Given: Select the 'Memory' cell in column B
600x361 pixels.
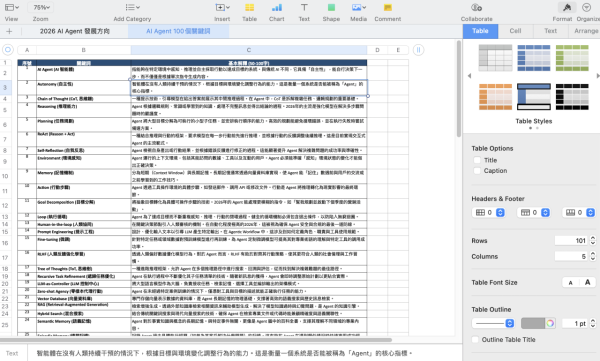Looking at the screenshot, I should tap(83, 176).
